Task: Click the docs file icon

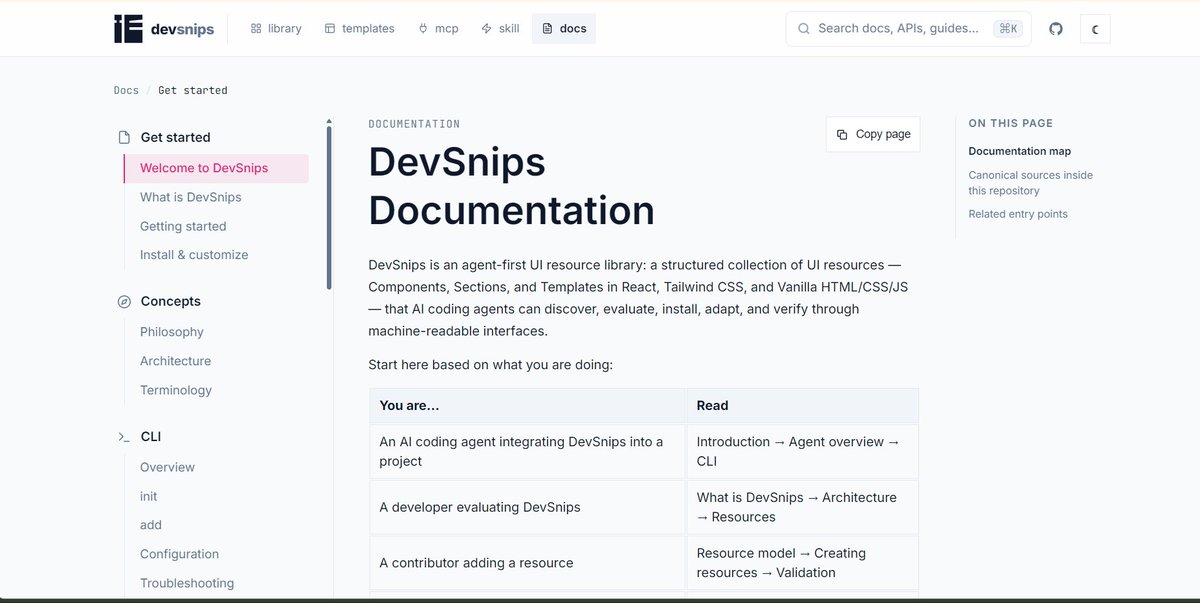Action: click(547, 29)
